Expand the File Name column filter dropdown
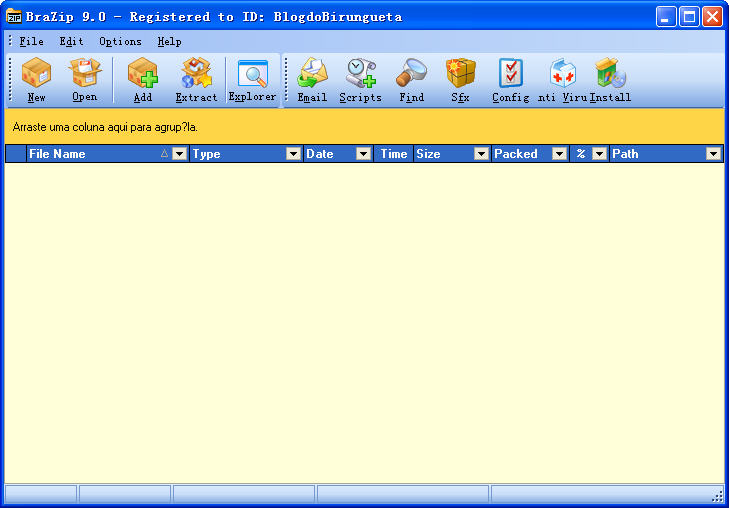The width and height of the screenshot is (729, 508). coord(179,154)
